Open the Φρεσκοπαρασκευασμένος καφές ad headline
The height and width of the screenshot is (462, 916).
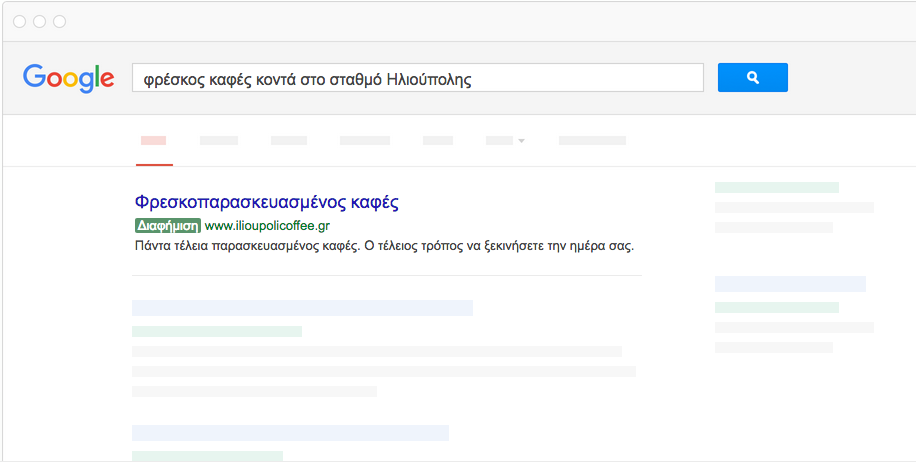(266, 203)
